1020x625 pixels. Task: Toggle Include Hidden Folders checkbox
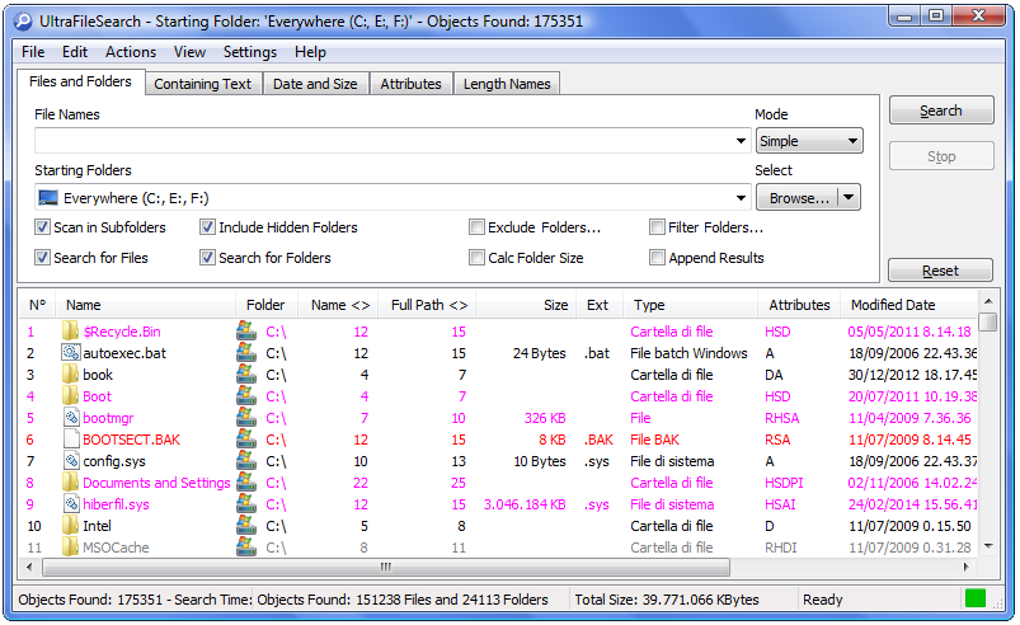tap(208, 227)
